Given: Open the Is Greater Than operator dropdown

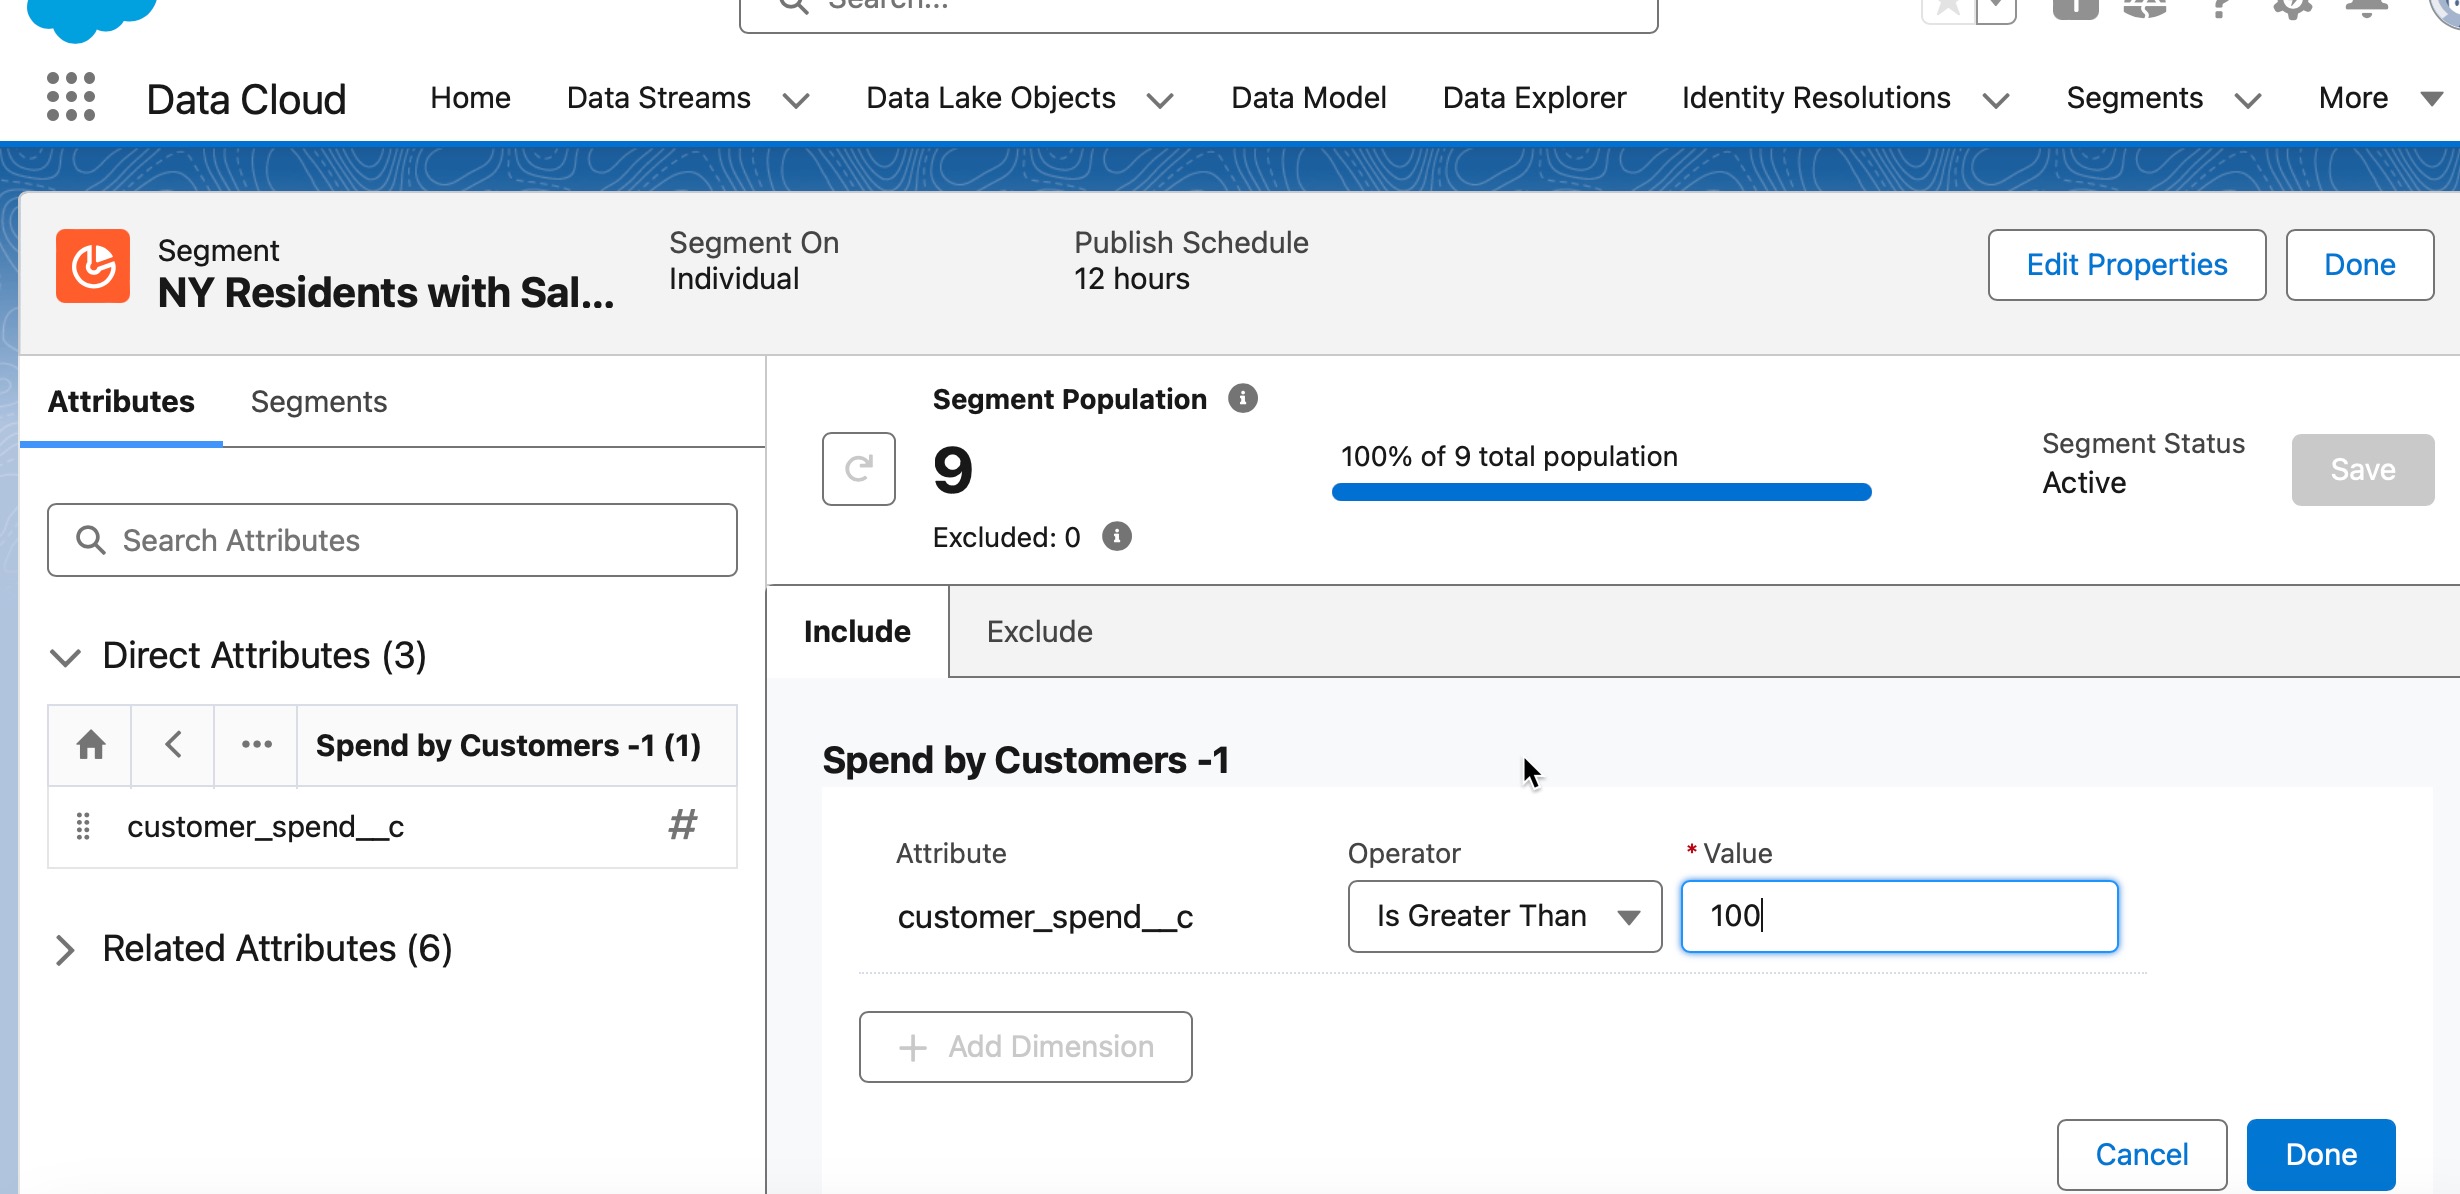Looking at the screenshot, I should click(1504, 916).
